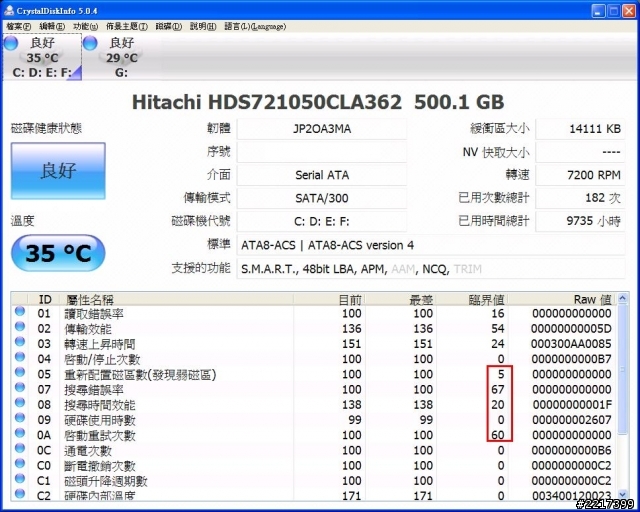Click the blue health orb on the C: D: E: F: tab

pos(11,43)
